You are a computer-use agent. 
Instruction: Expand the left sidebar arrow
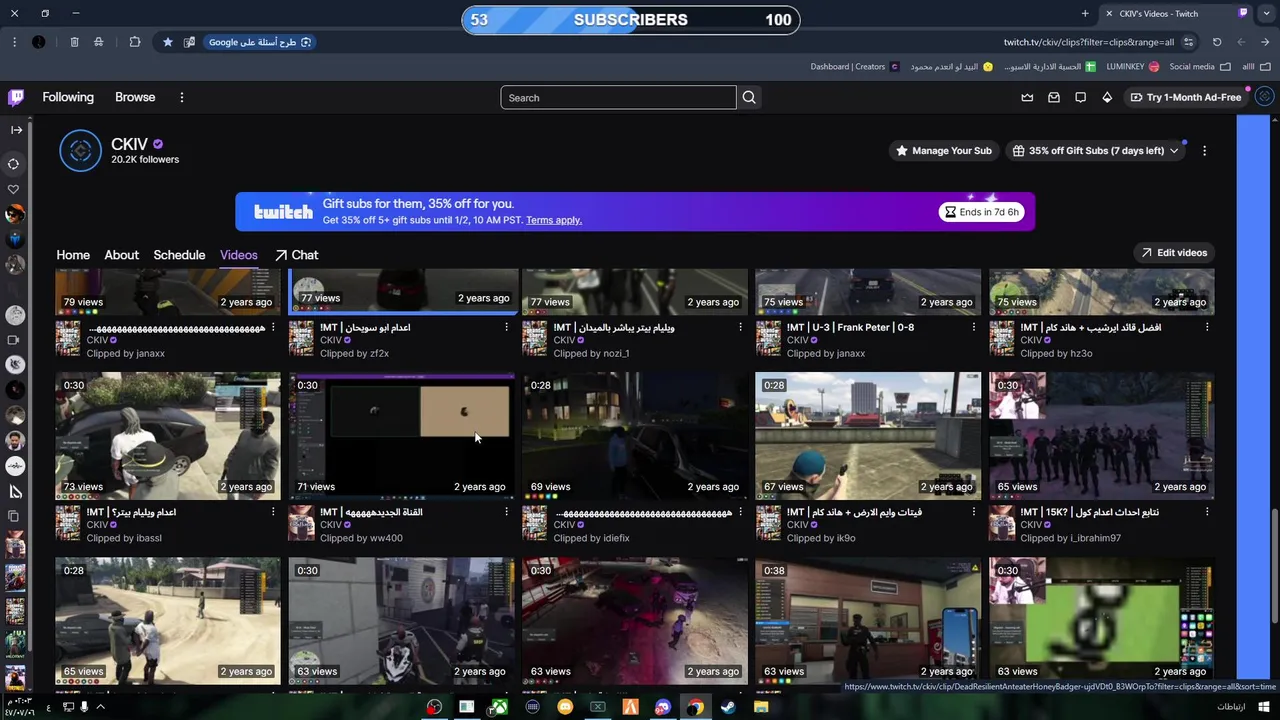coord(15,129)
